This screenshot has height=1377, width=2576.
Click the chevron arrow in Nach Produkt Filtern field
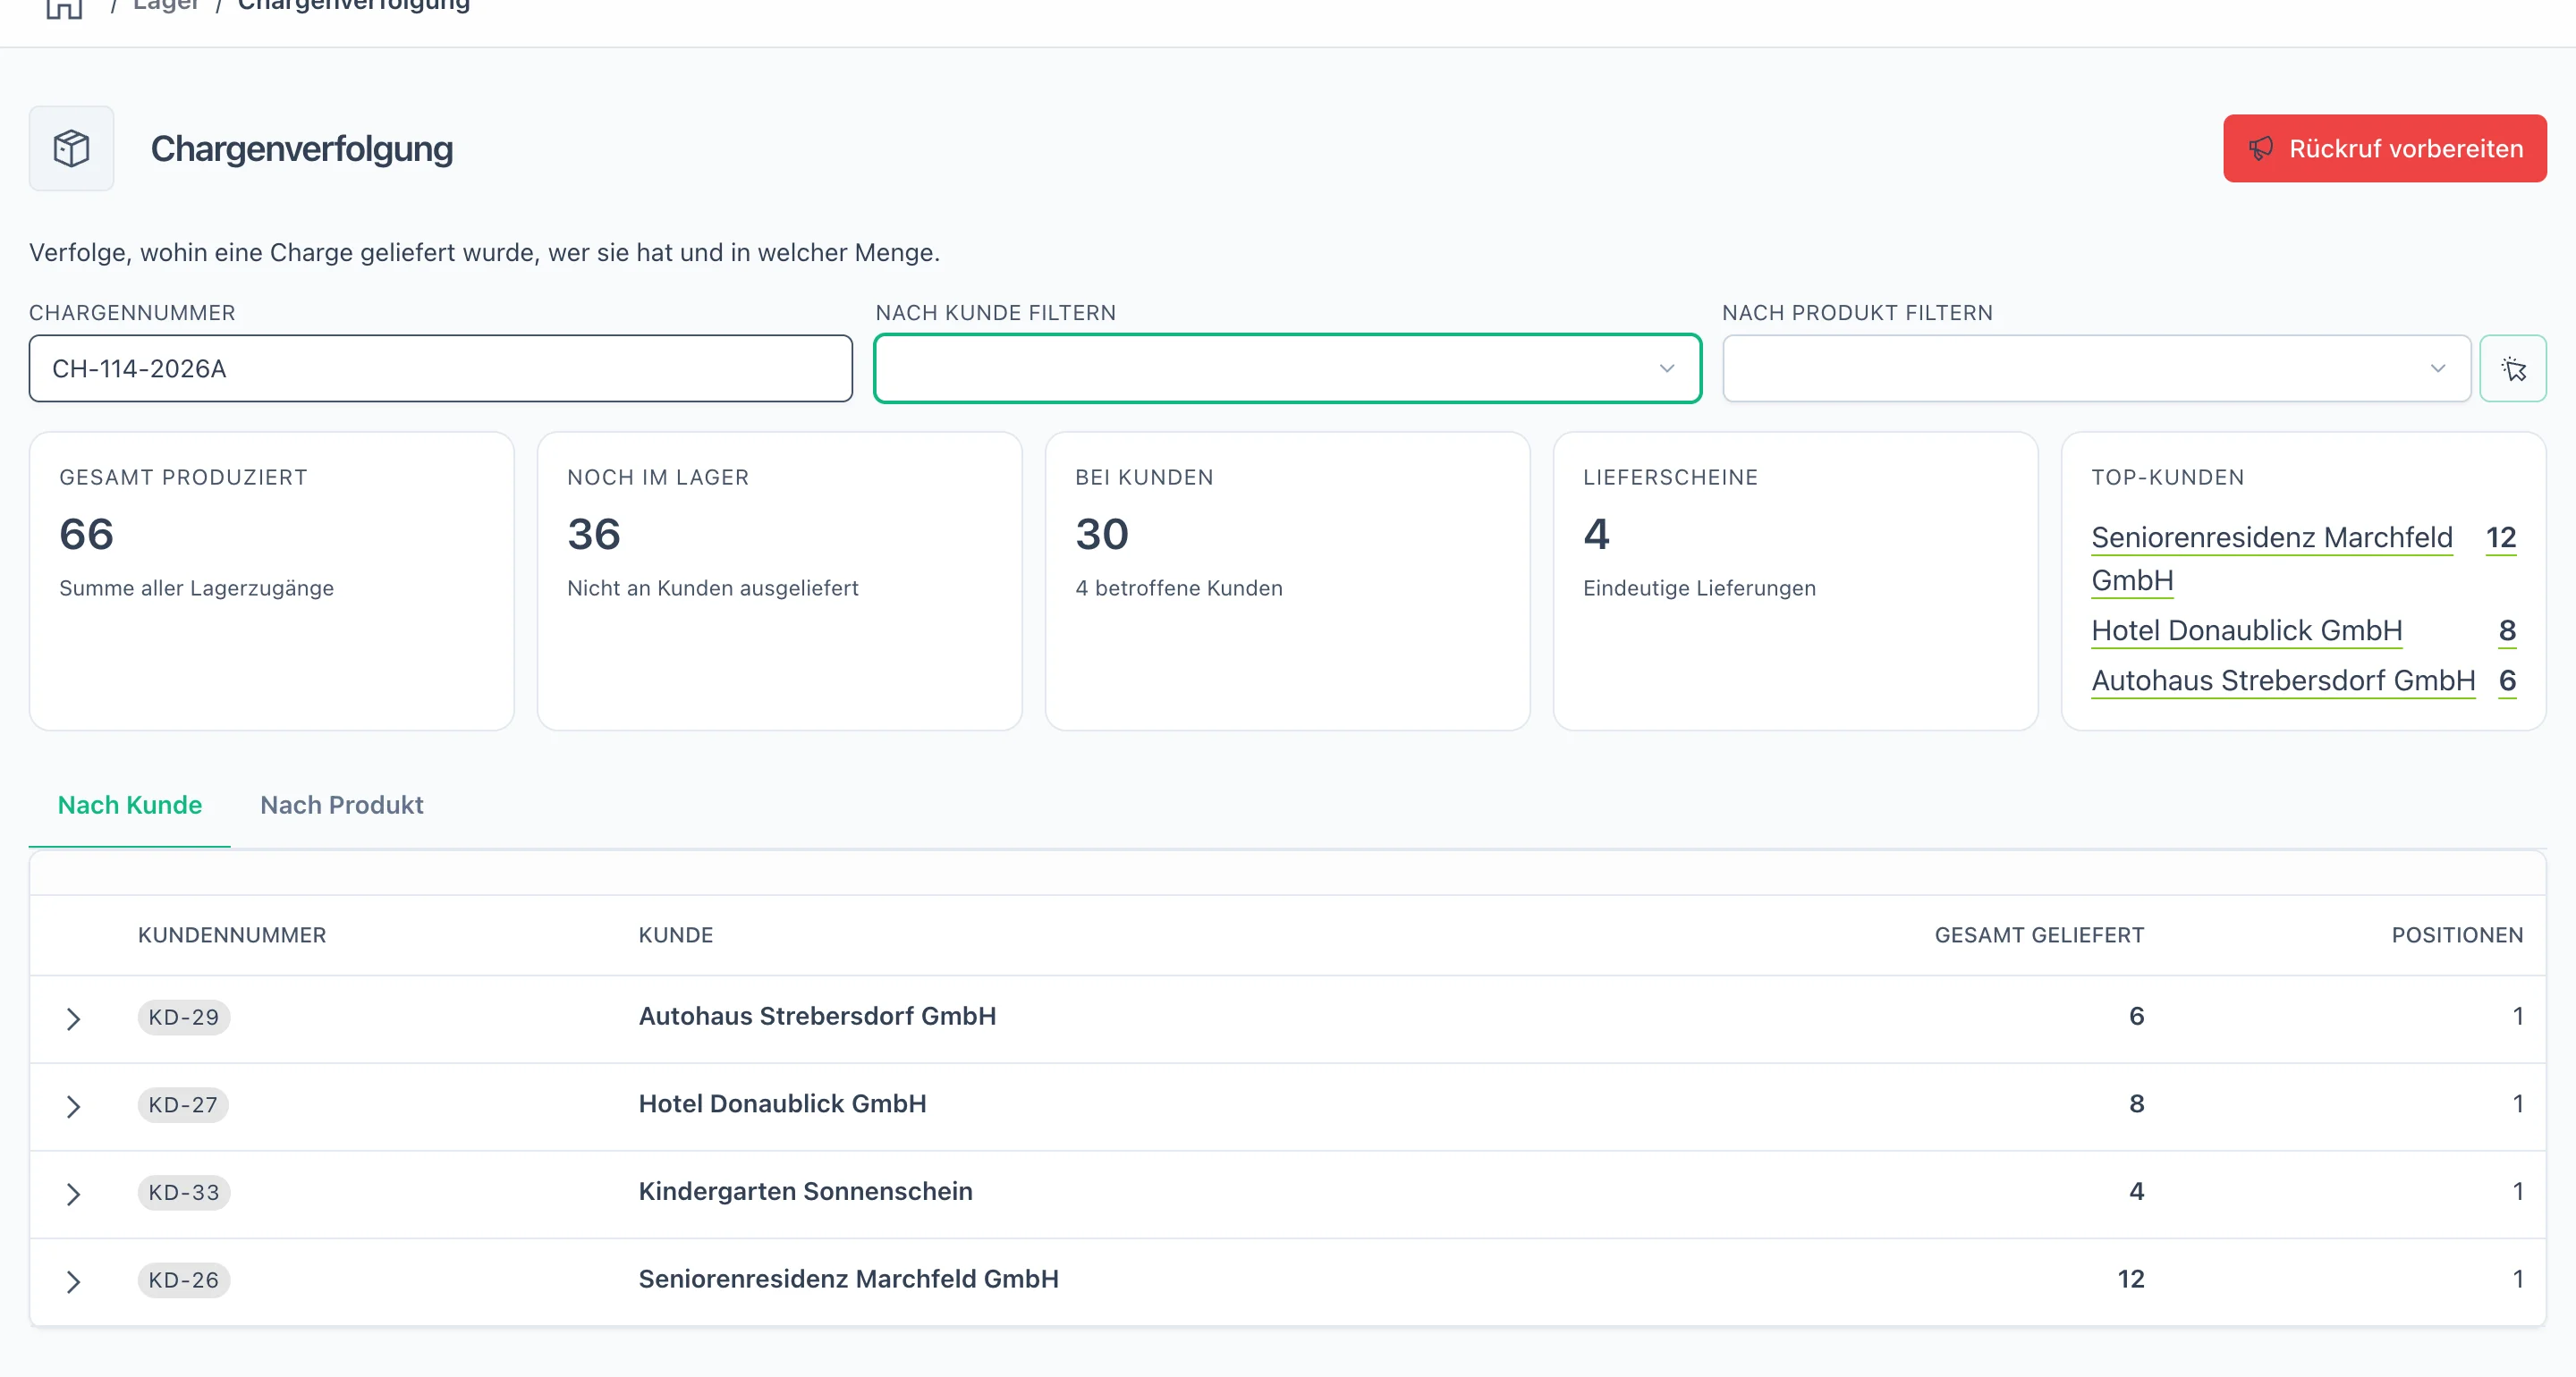(x=2437, y=369)
